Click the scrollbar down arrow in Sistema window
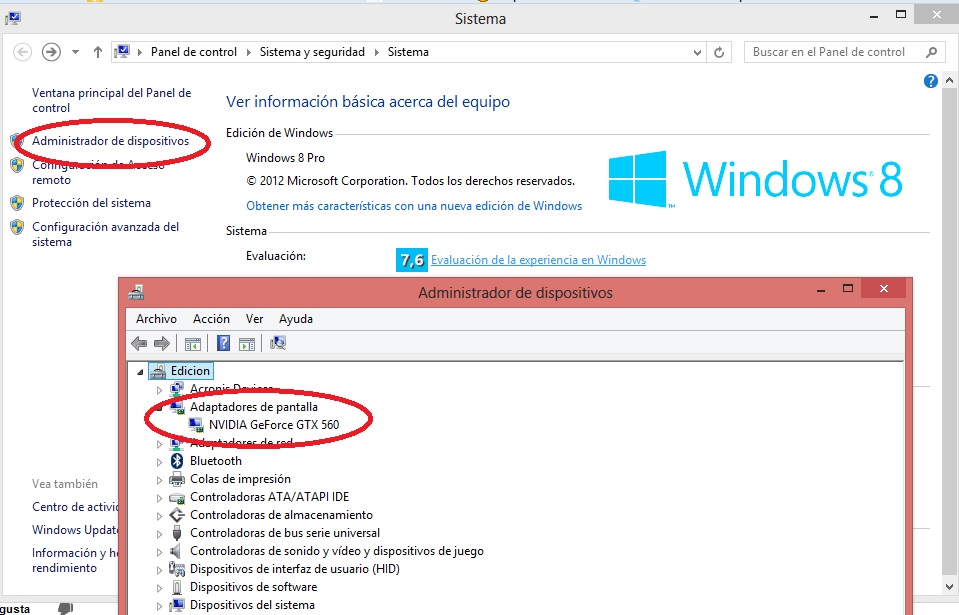Viewport: 959px width, 615px height. tap(949, 586)
